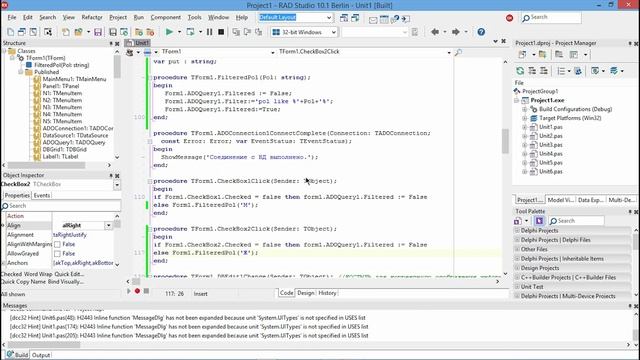Image resolution: width=640 pixels, height=360 pixels.
Task: Click the Save Desktop layout icon
Action: coord(344,18)
